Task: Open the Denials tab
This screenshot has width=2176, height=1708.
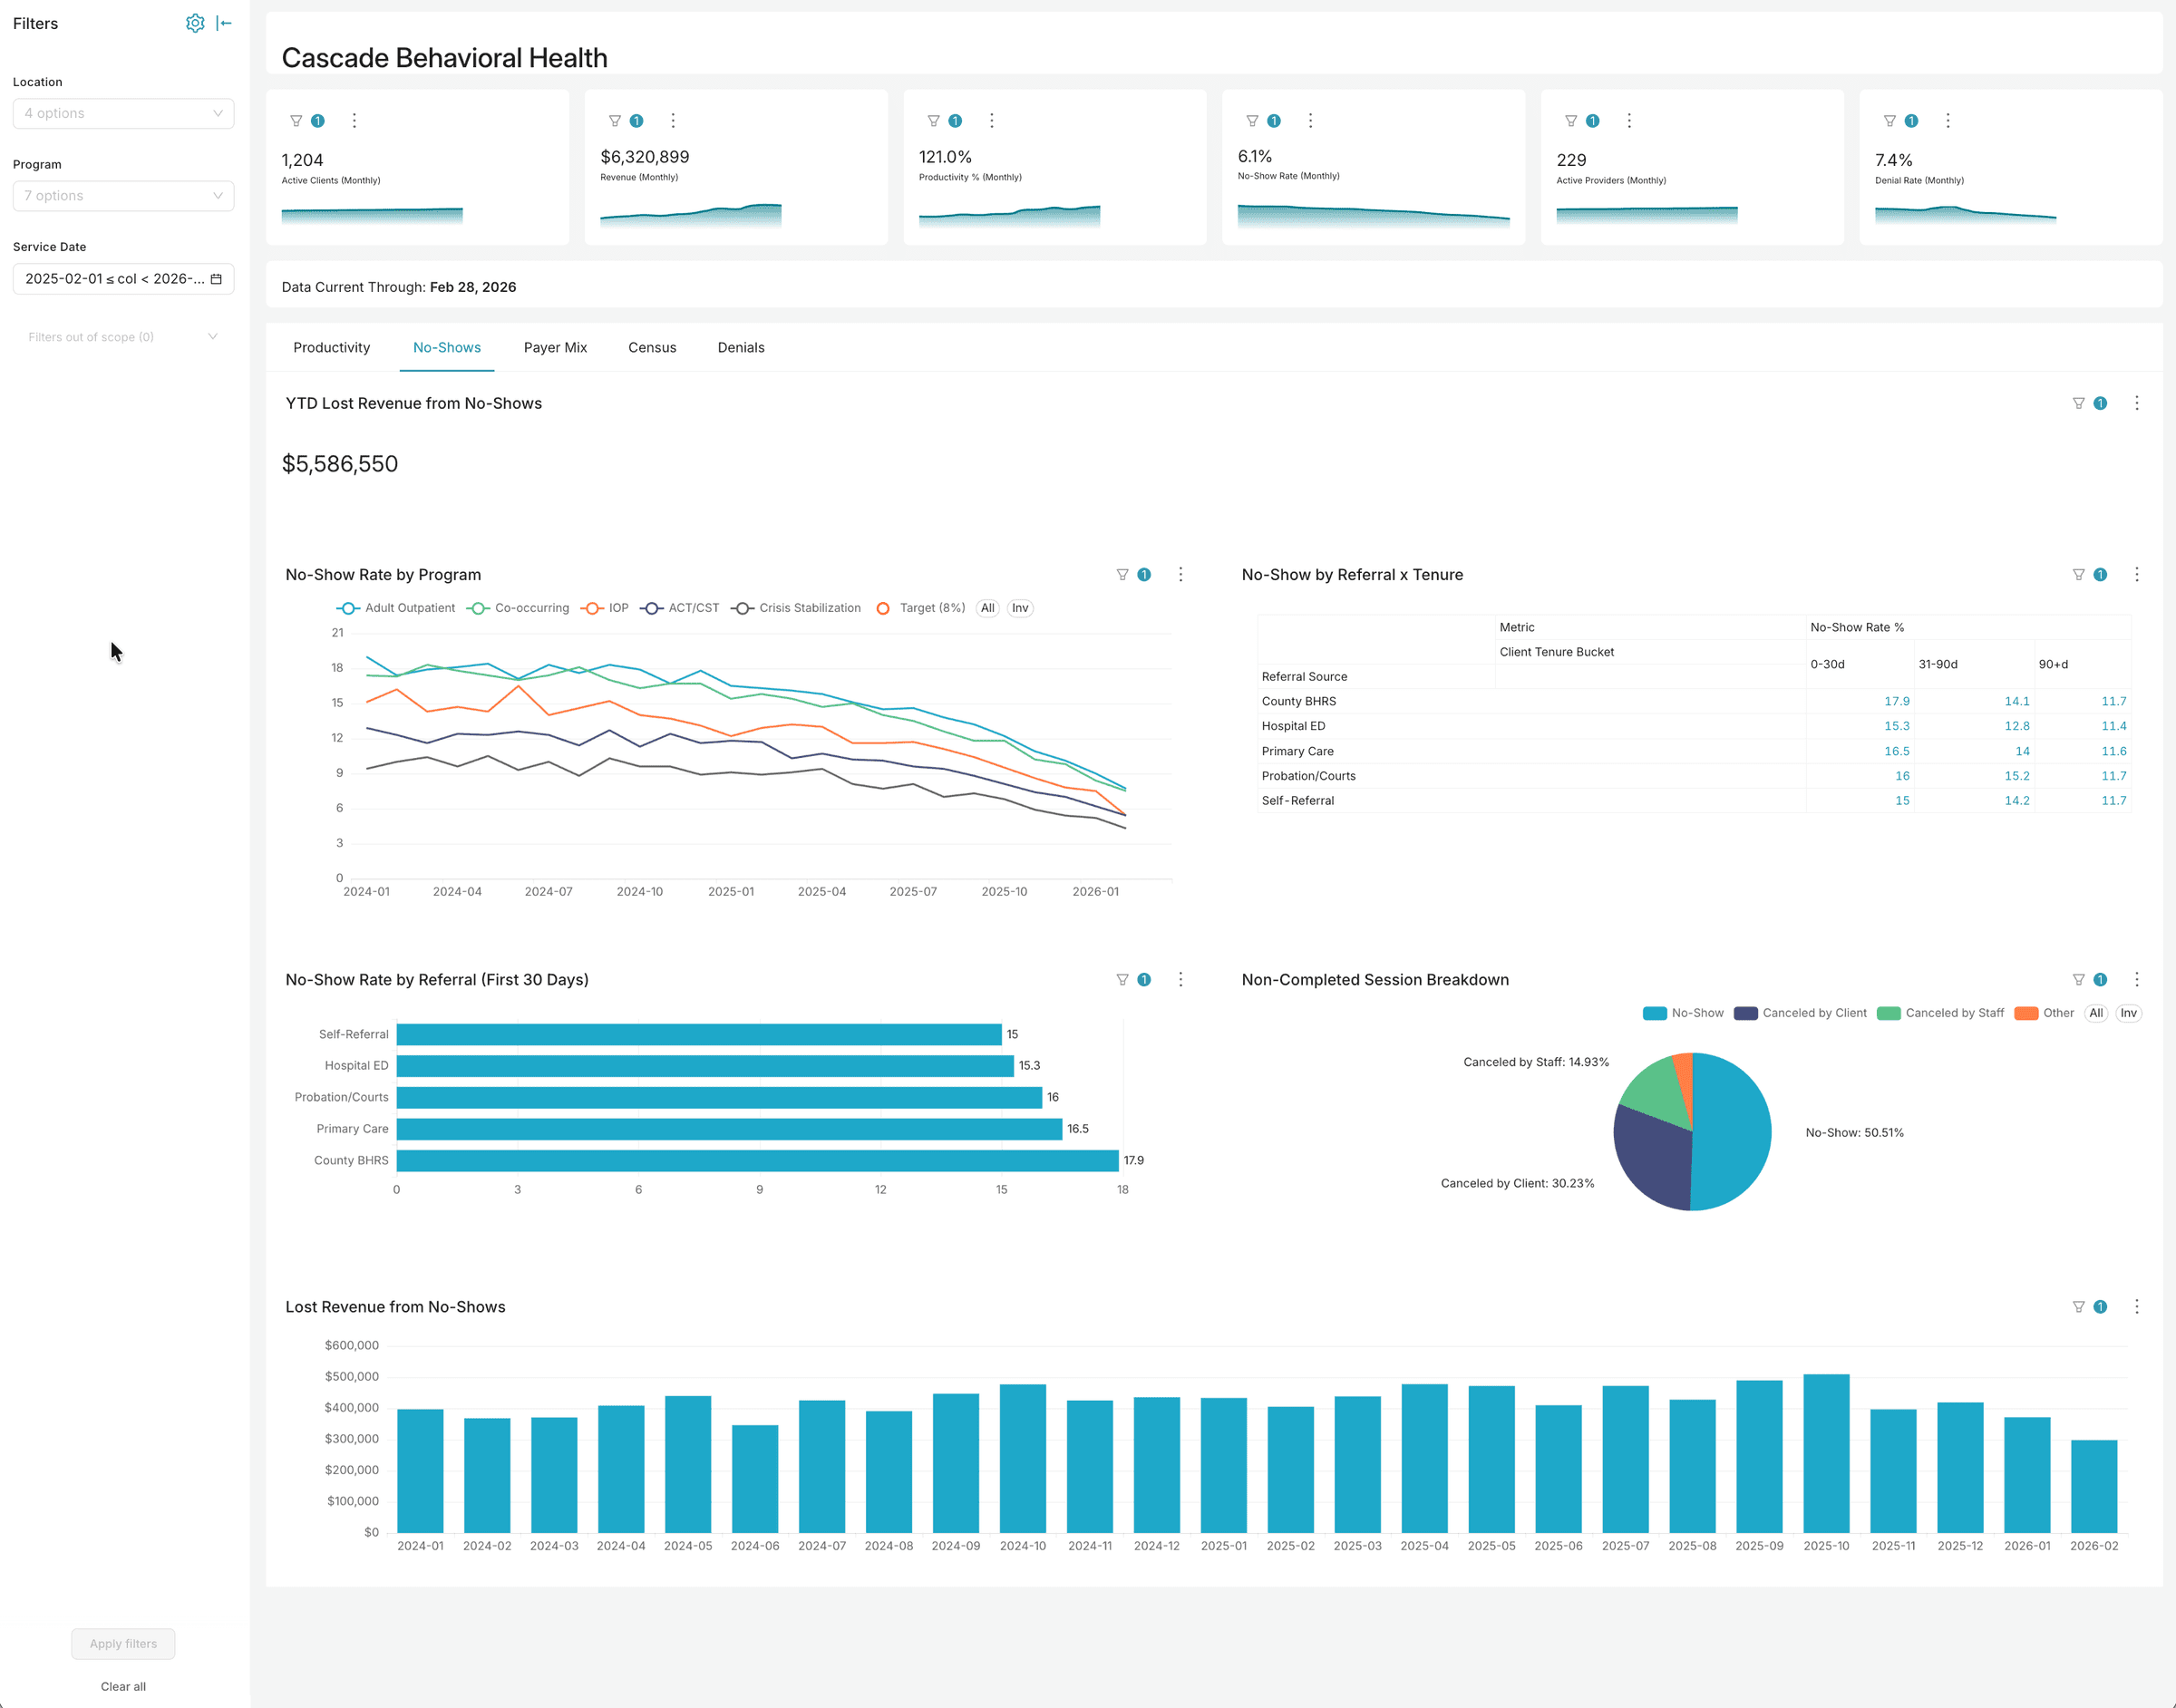Action: [x=740, y=347]
